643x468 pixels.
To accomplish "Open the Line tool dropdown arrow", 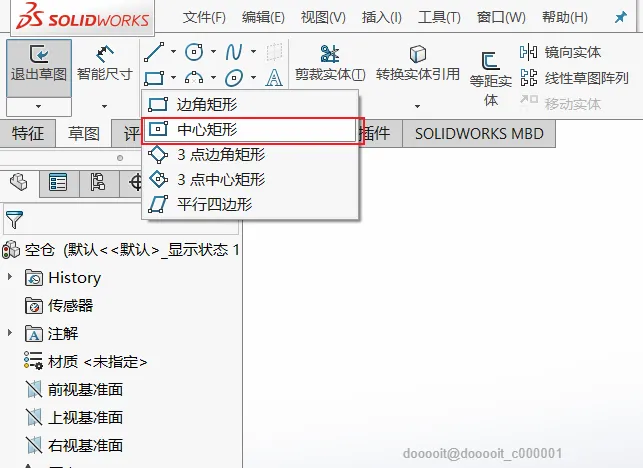I will pyautogui.click(x=173, y=52).
